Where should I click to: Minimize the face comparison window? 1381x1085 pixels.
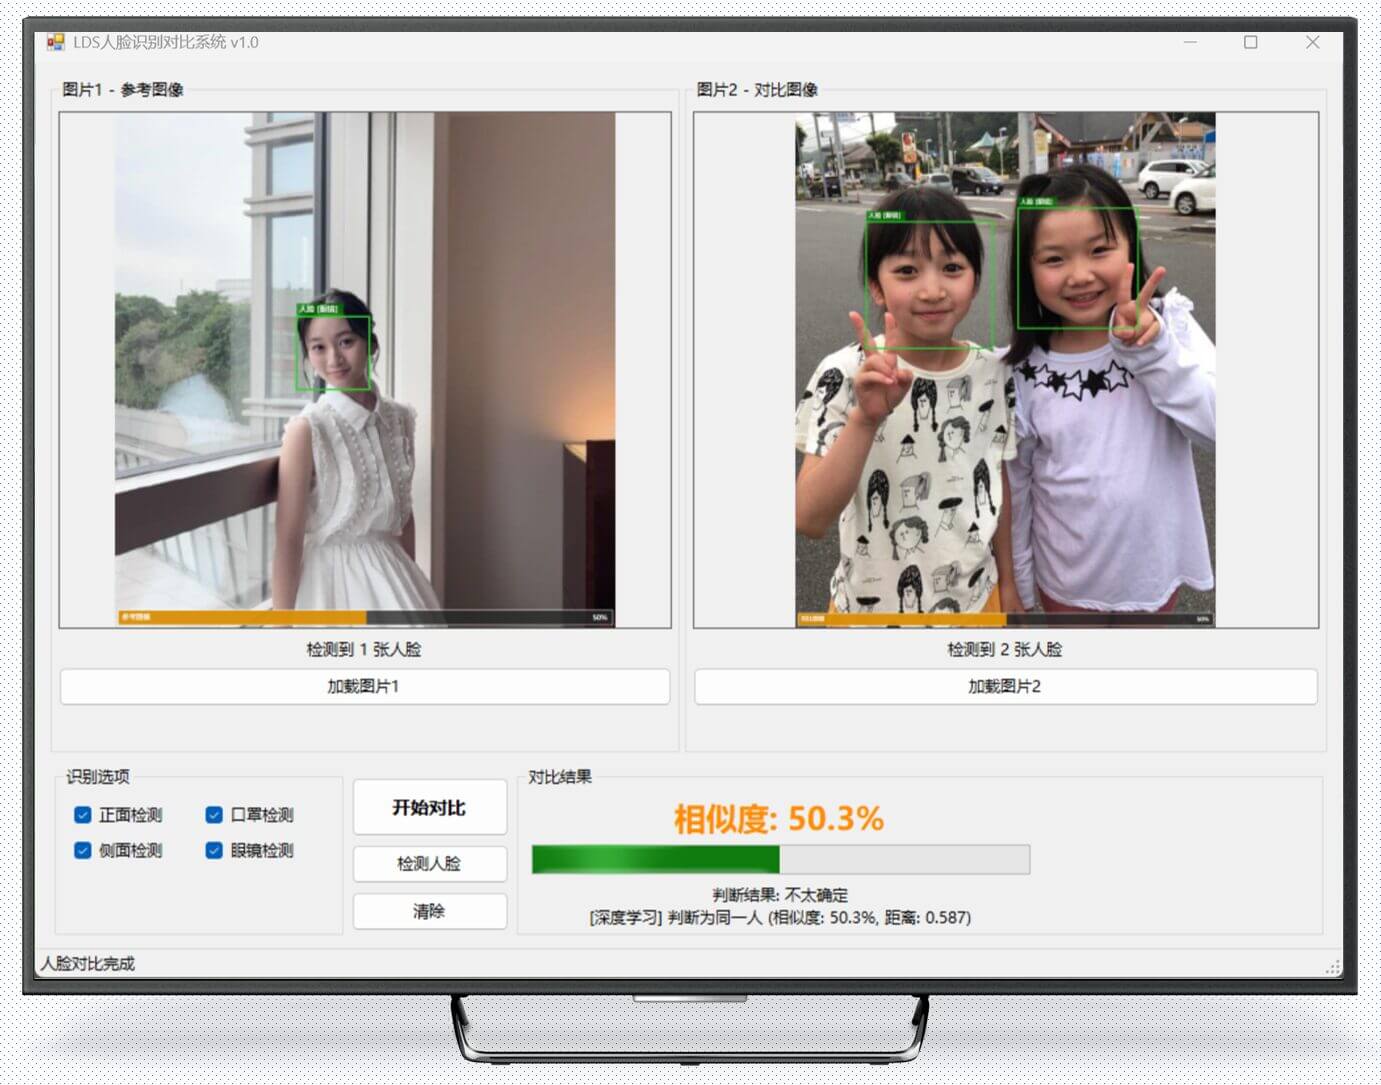click(1190, 42)
